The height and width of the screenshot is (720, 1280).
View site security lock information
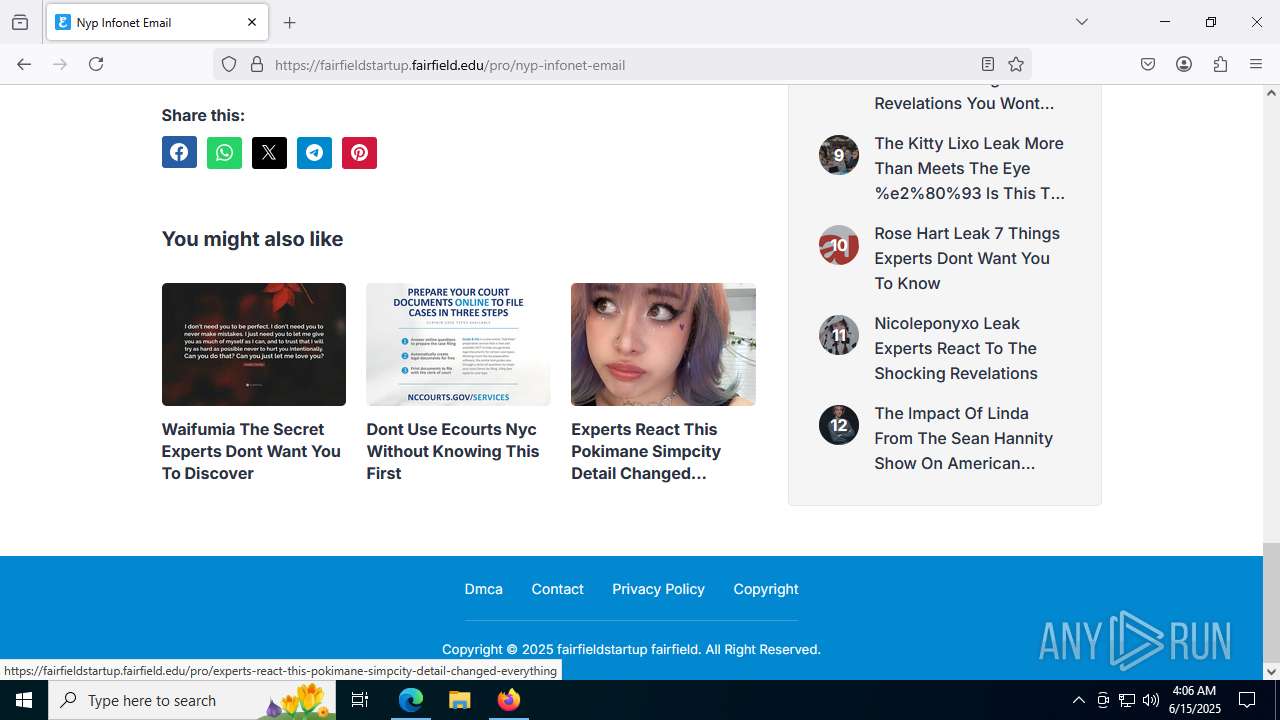pos(257,64)
